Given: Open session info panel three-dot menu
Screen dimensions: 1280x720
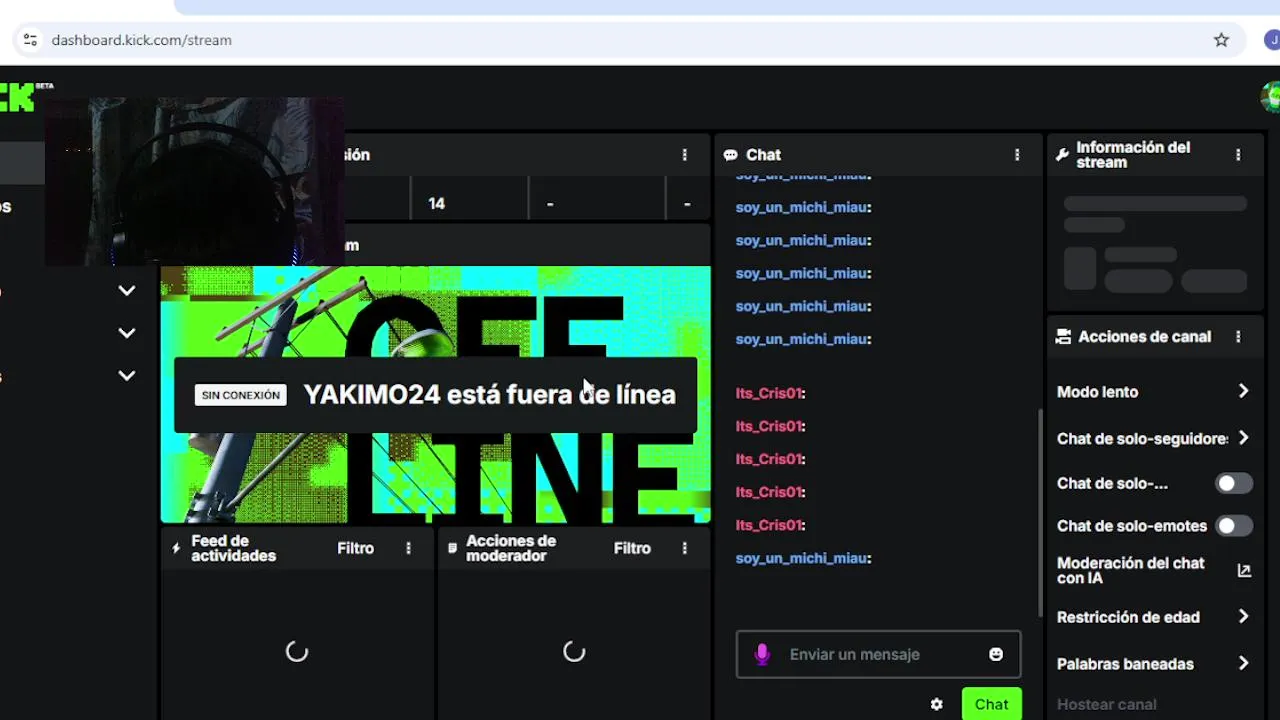Looking at the screenshot, I should point(685,155).
